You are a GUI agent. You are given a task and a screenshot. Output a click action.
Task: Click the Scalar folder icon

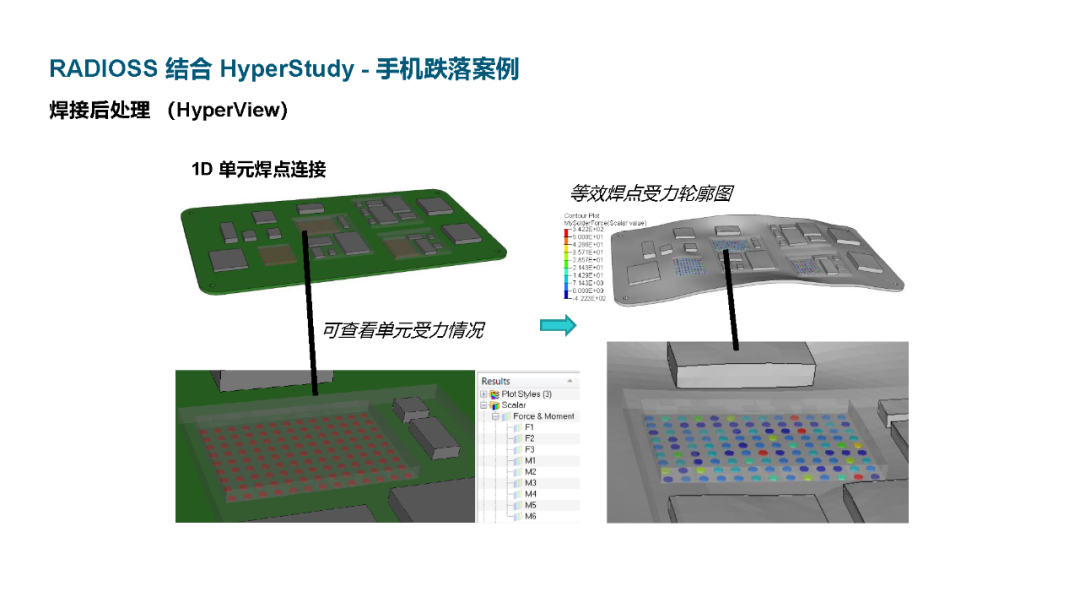click(495, 406)
